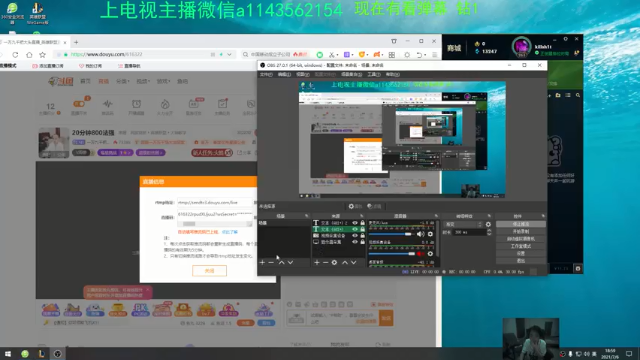Open the scene transition type dropdown

tap(464, 224)
